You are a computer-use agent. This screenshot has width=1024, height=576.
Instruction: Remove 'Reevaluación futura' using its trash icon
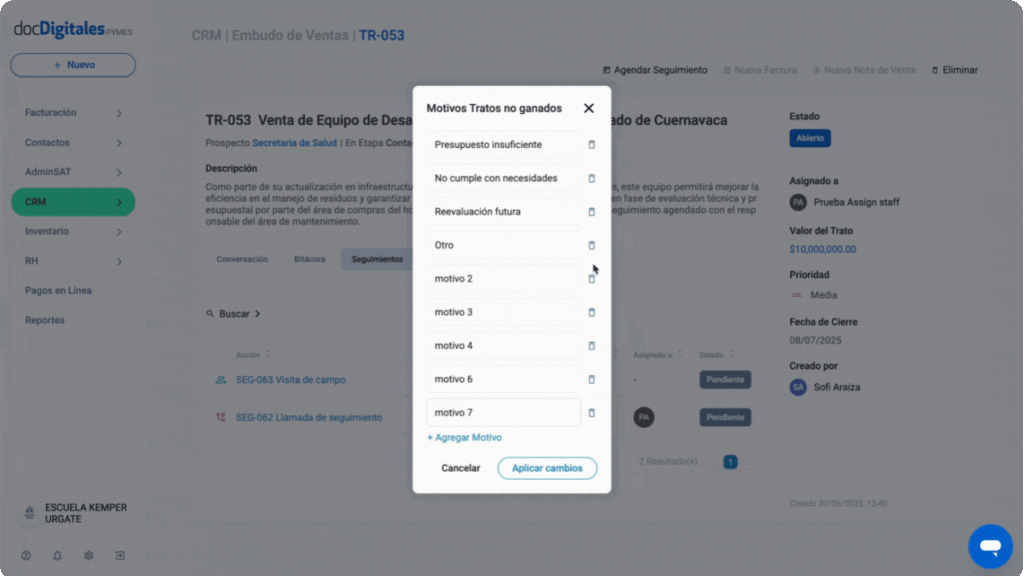[592, 212]
